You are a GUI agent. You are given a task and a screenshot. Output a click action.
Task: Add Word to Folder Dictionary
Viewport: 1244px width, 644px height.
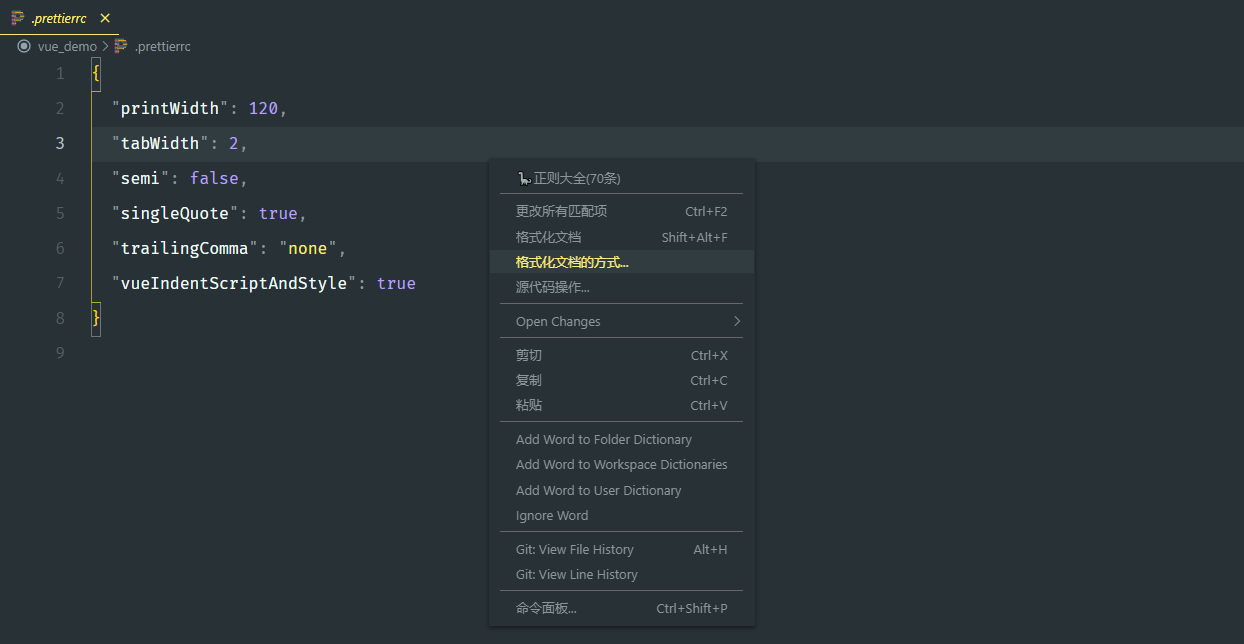(x=603, y=439)
